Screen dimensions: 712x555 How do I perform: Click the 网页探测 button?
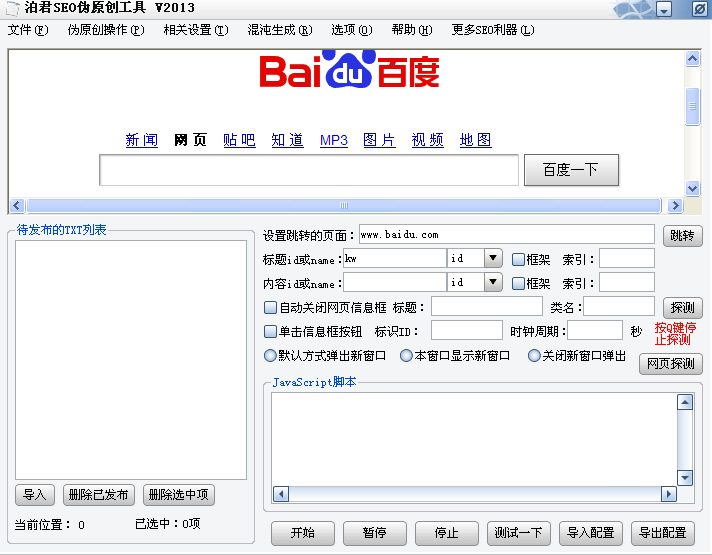coord(671,364)
